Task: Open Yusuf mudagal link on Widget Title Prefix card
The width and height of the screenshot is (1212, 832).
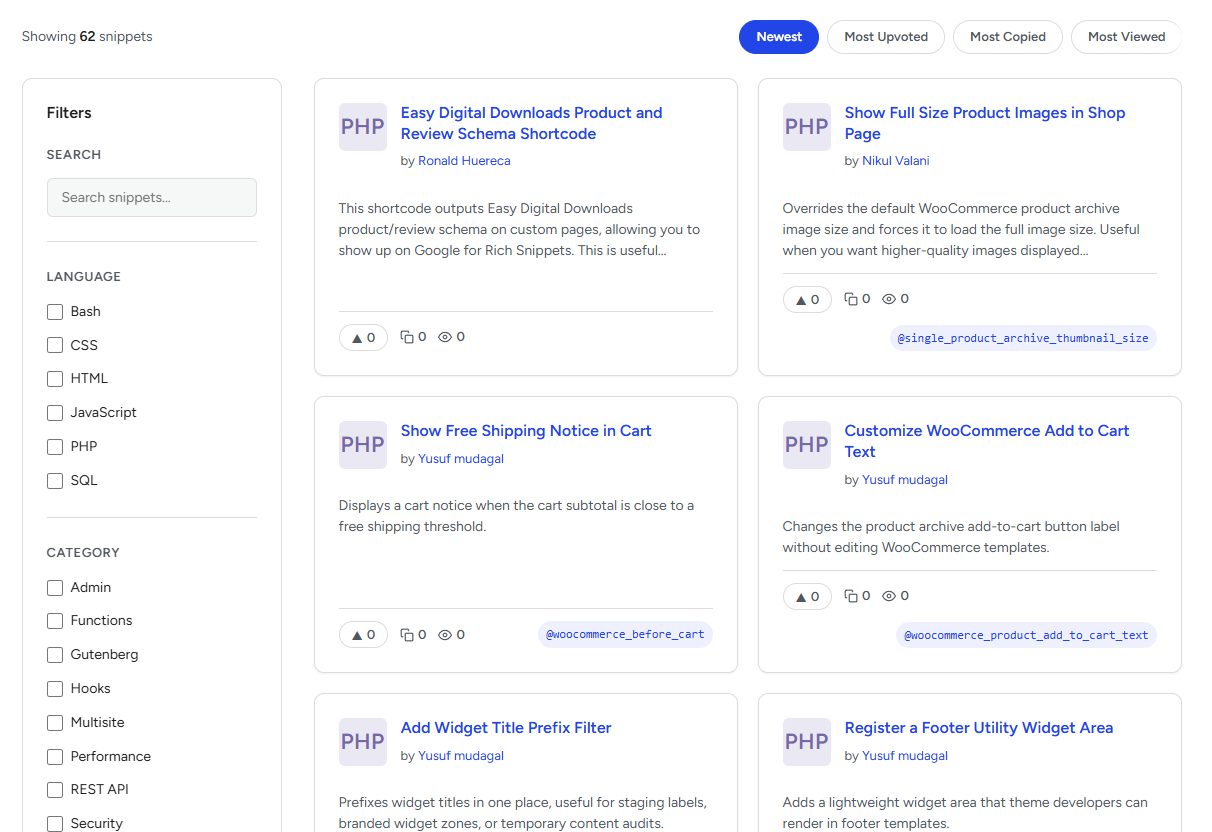Action: click(x=461, y=756)
